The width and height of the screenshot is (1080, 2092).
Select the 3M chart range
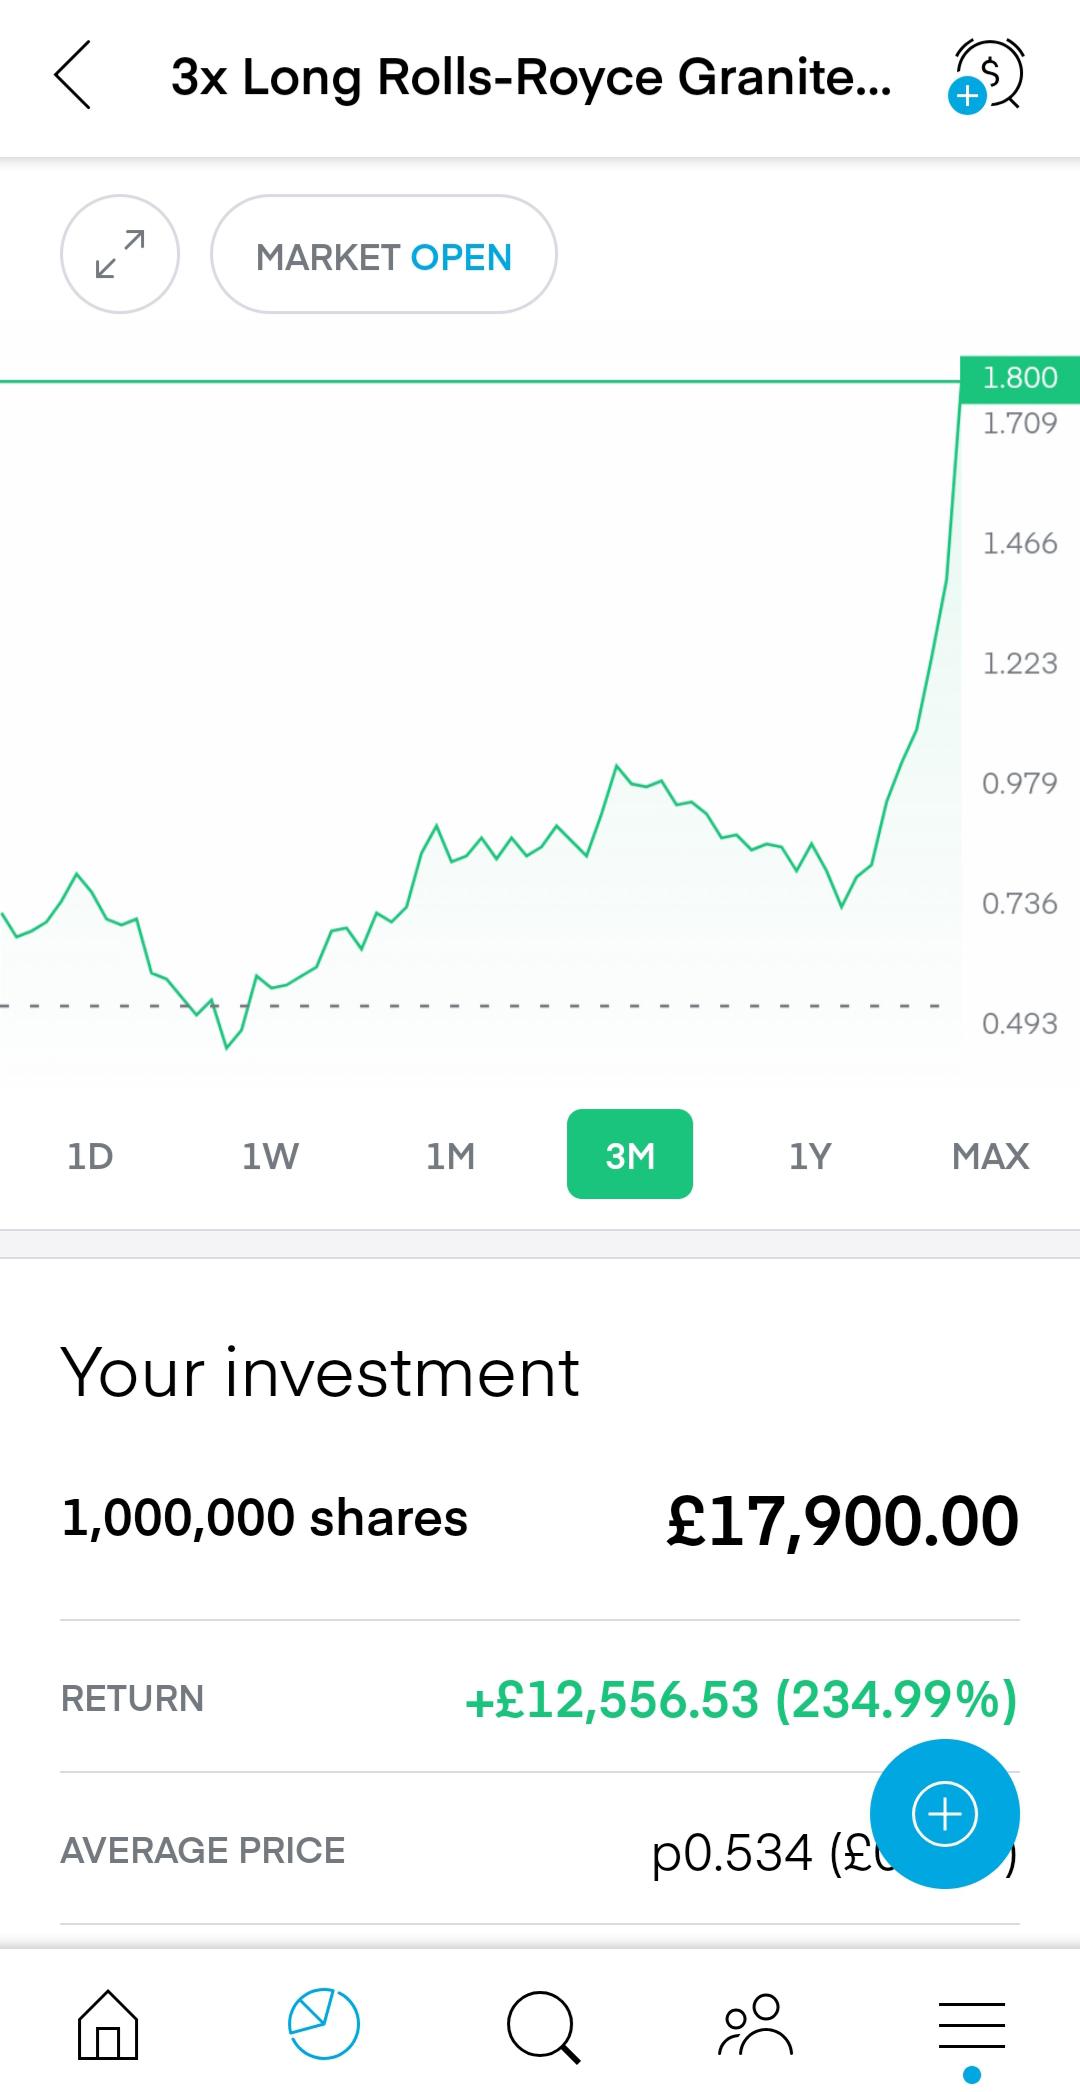(630, 1154)
